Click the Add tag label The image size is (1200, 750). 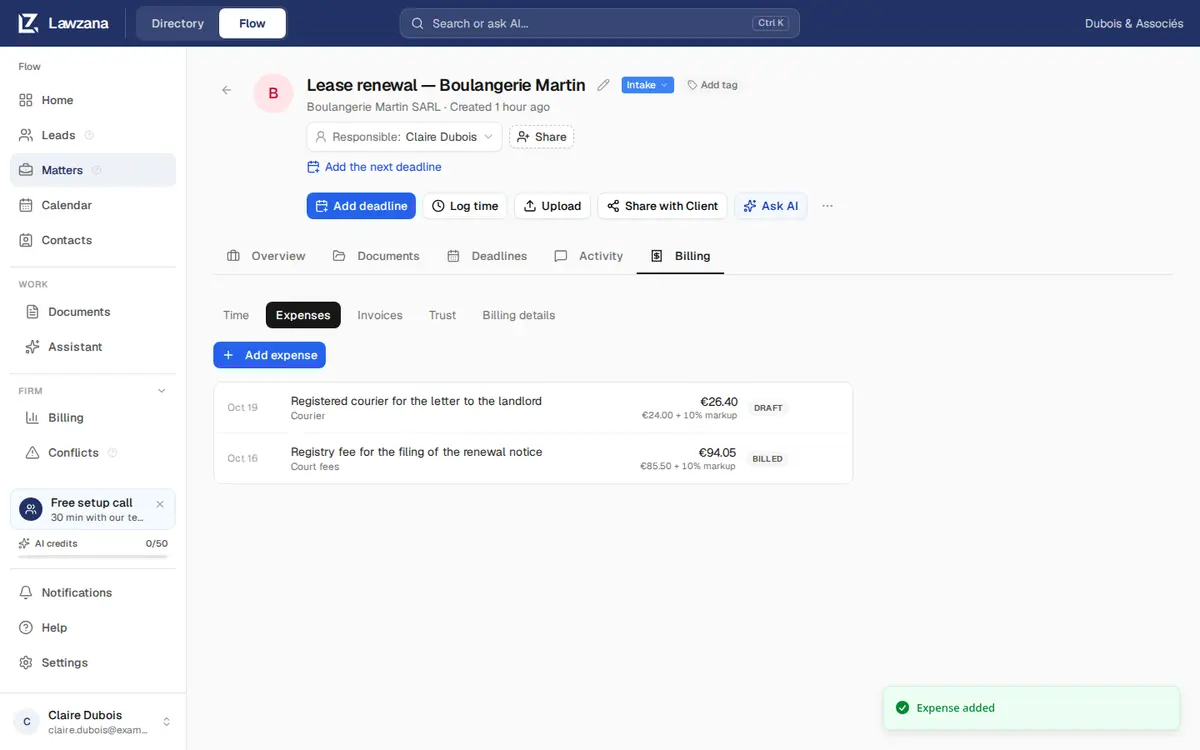coord(712,85)
